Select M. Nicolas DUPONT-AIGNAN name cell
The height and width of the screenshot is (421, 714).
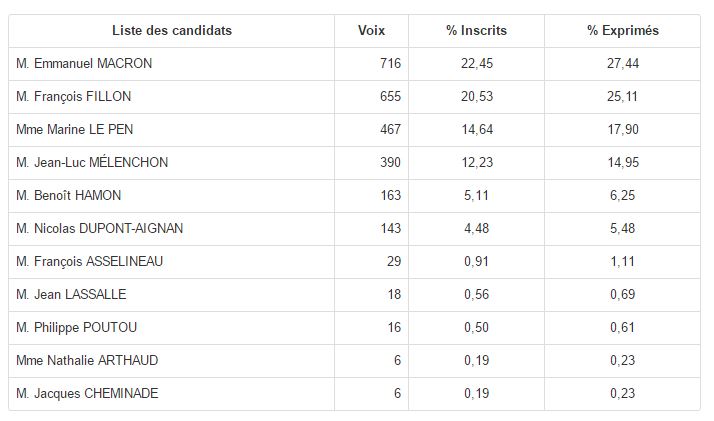coord(100,229)
